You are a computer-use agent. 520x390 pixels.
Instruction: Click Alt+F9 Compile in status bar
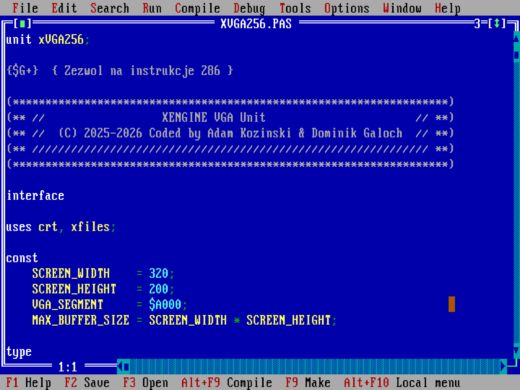point(227,382)
